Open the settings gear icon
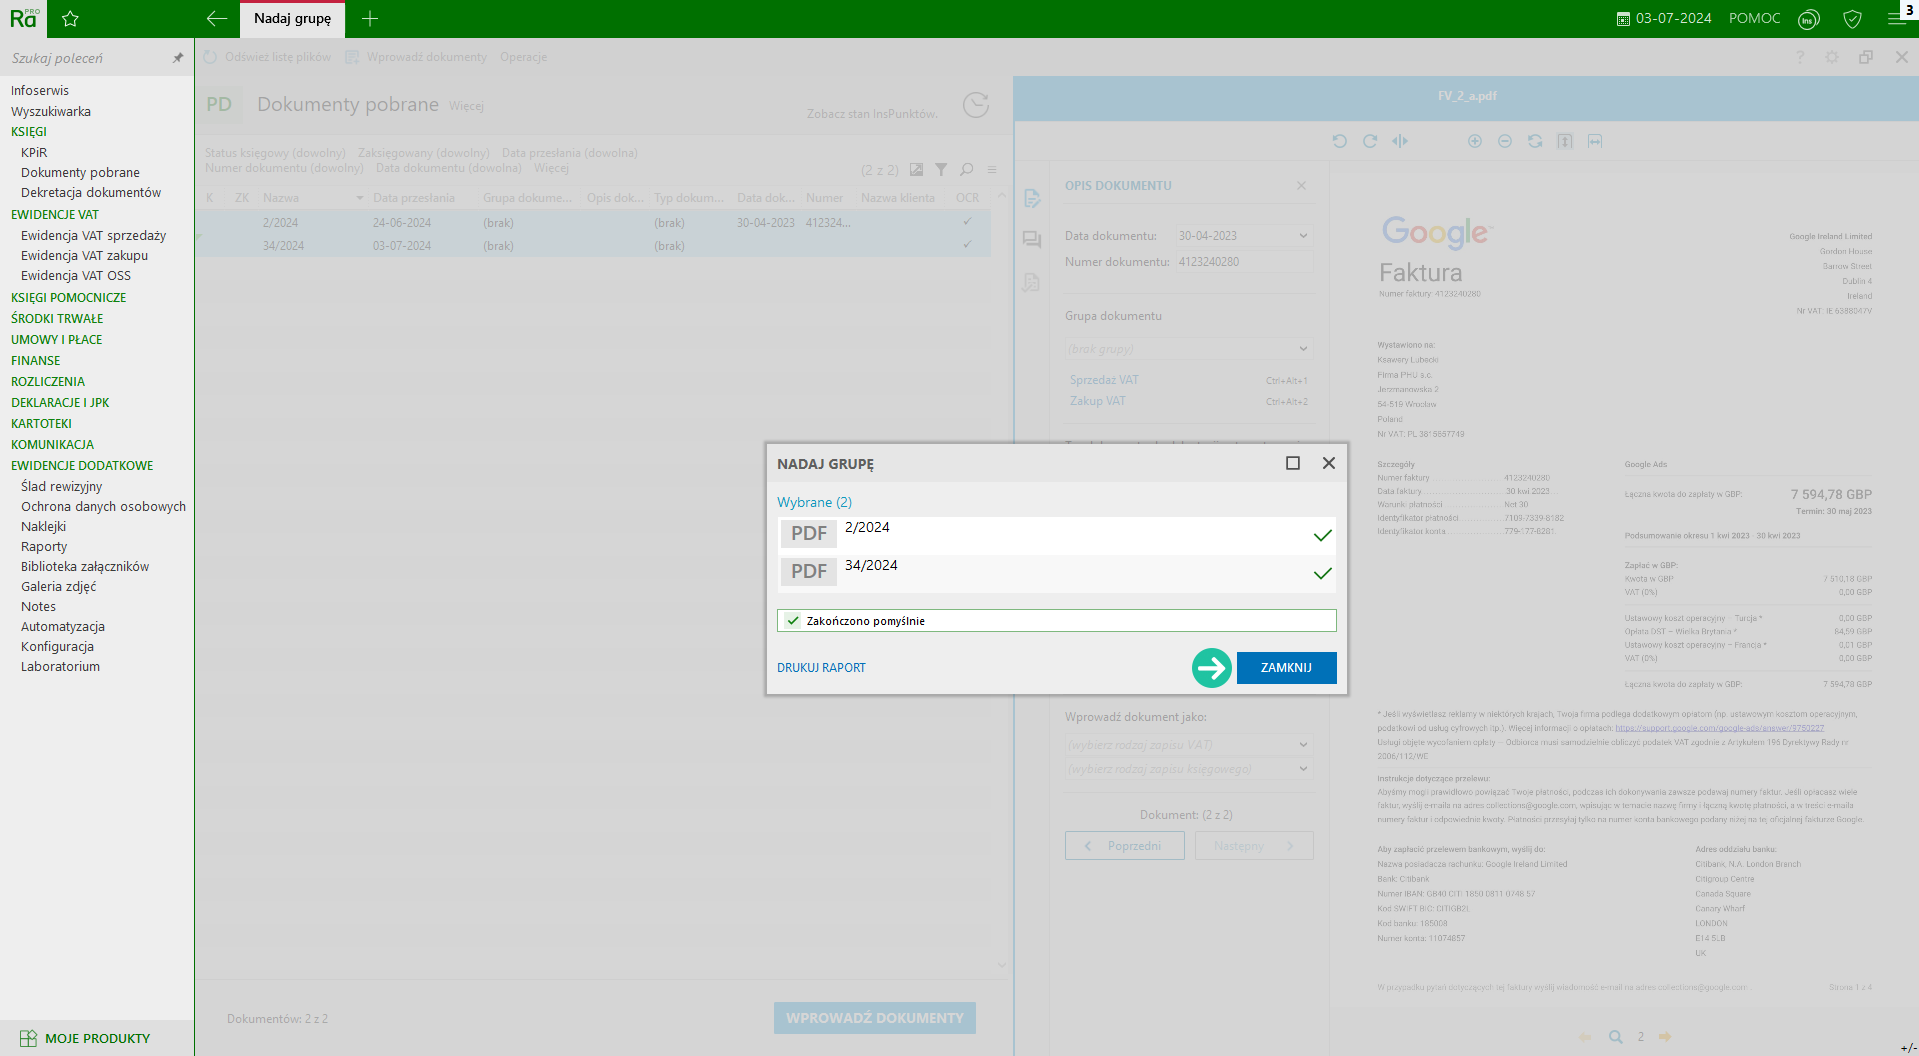The width and height of the screenshot is (1919, 1056). tap(1832, 57)
